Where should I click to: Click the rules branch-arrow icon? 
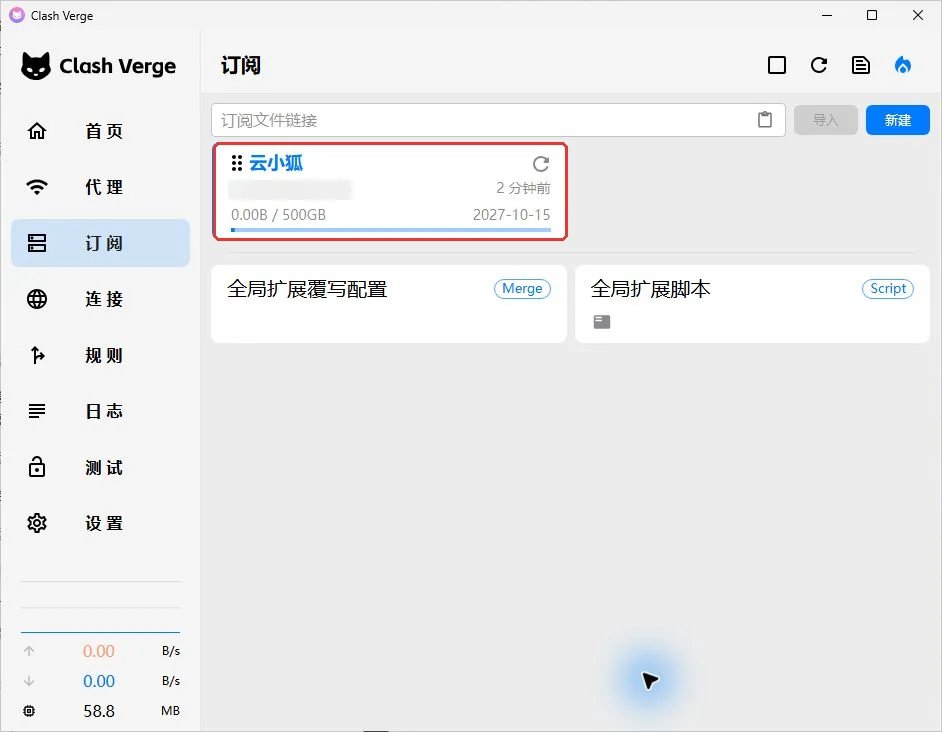37,355
